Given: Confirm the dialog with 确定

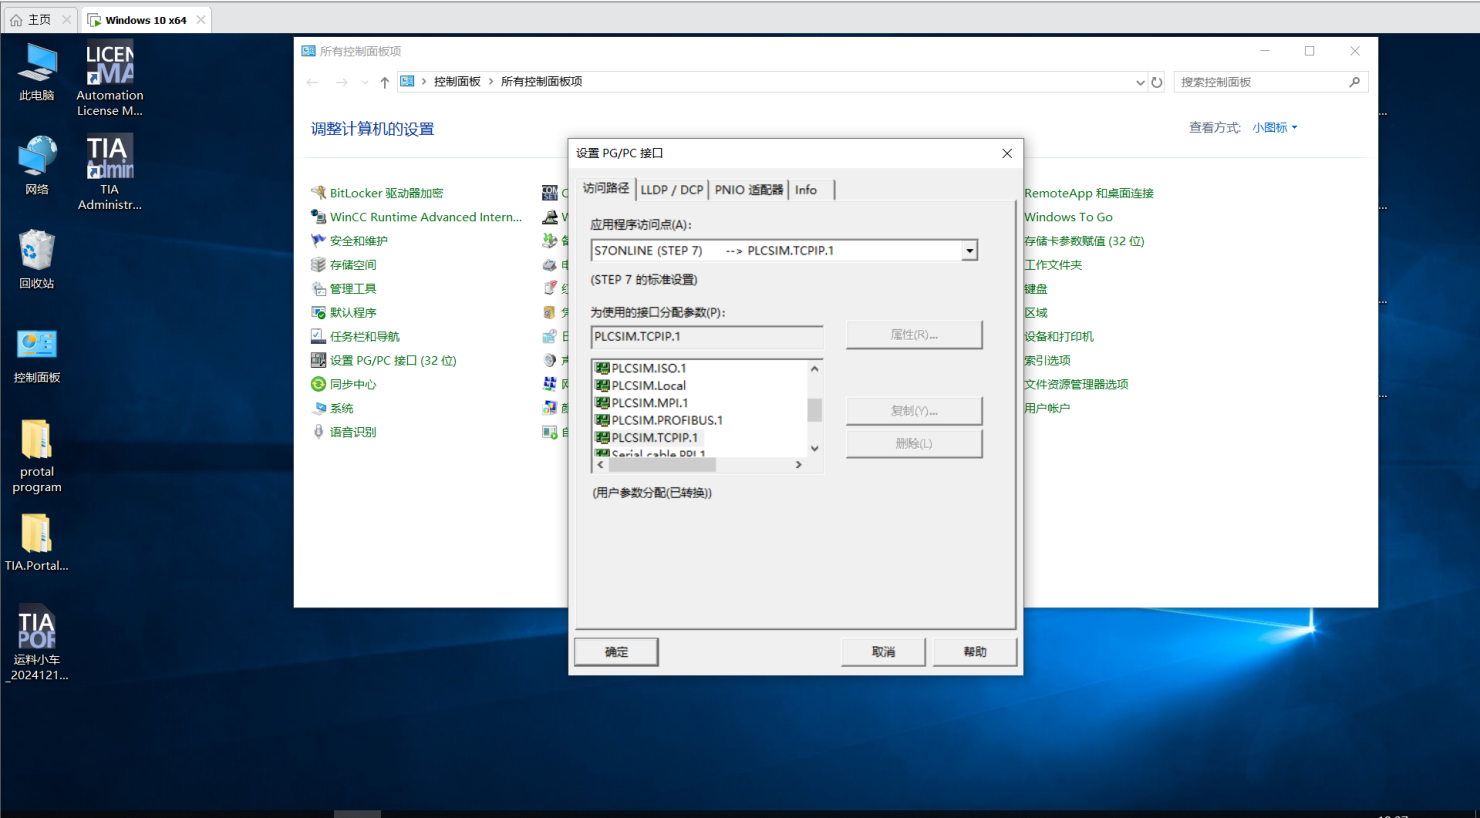Looking at the screenshot, I should [x=616, y=652].
